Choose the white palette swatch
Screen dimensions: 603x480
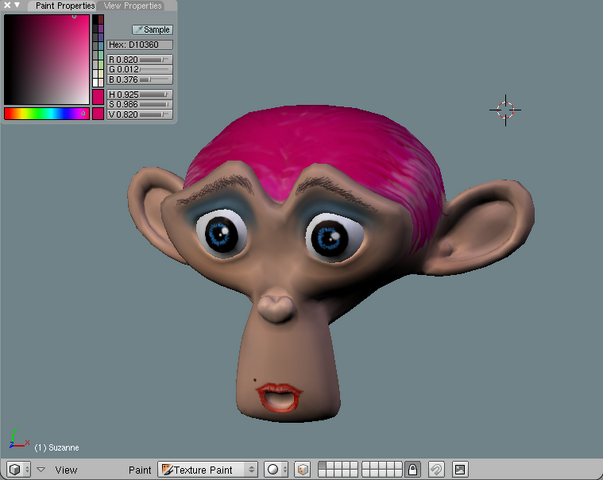tap(95, 81)
